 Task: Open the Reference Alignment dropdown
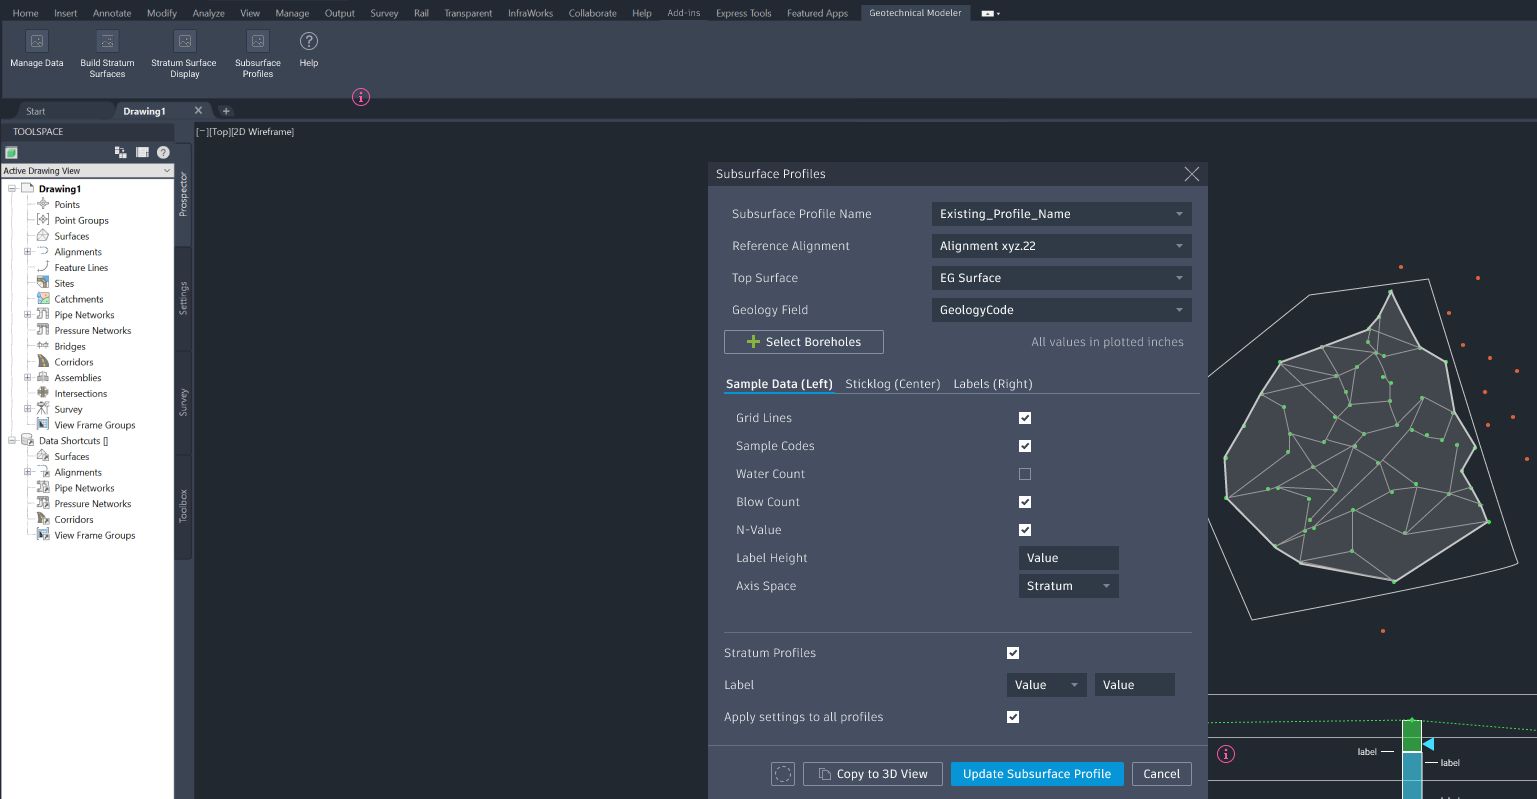point(1061,245)
